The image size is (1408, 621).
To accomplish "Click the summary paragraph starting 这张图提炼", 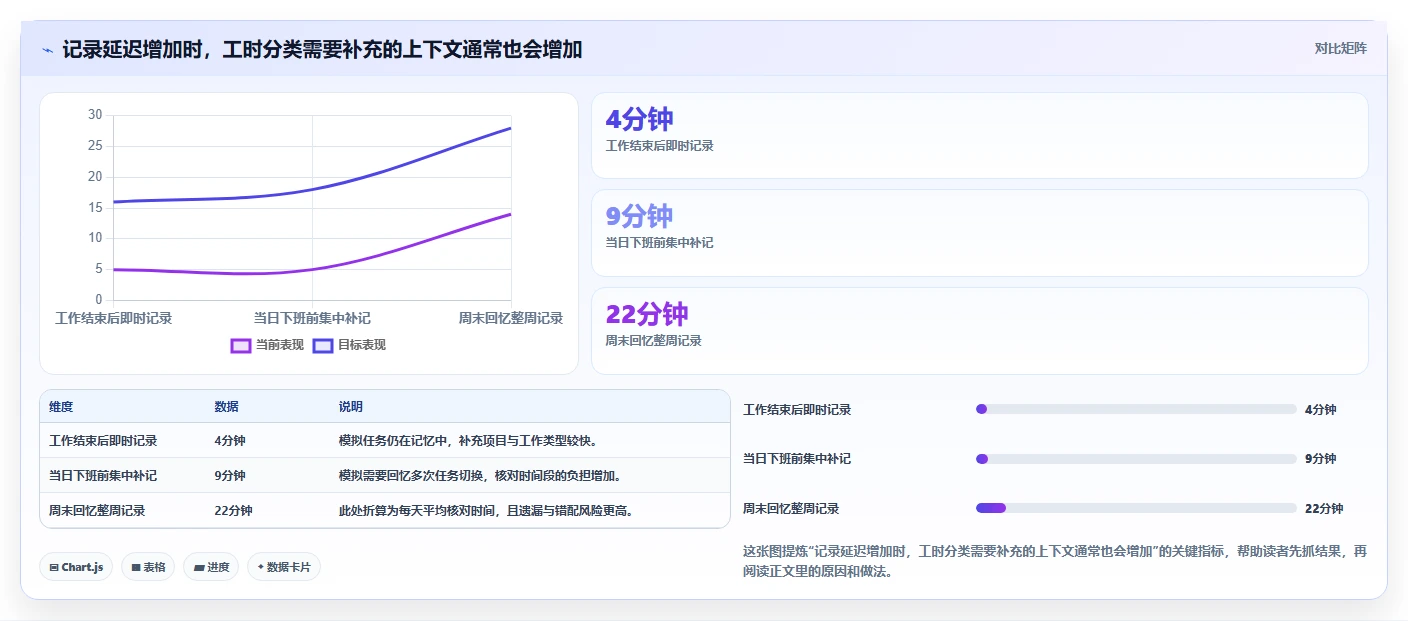I will point(1055,562).
